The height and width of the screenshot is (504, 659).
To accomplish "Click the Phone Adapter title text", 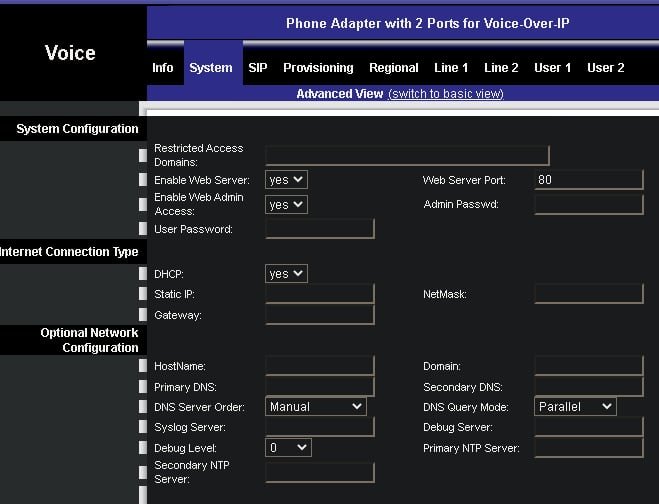I will (427, 23).
